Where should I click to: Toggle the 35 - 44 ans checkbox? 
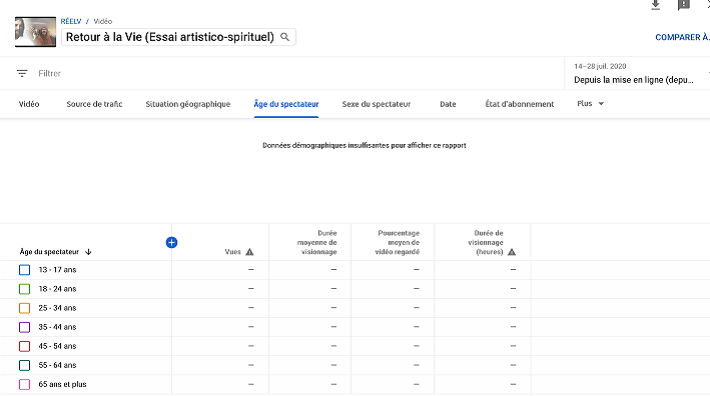24,327
